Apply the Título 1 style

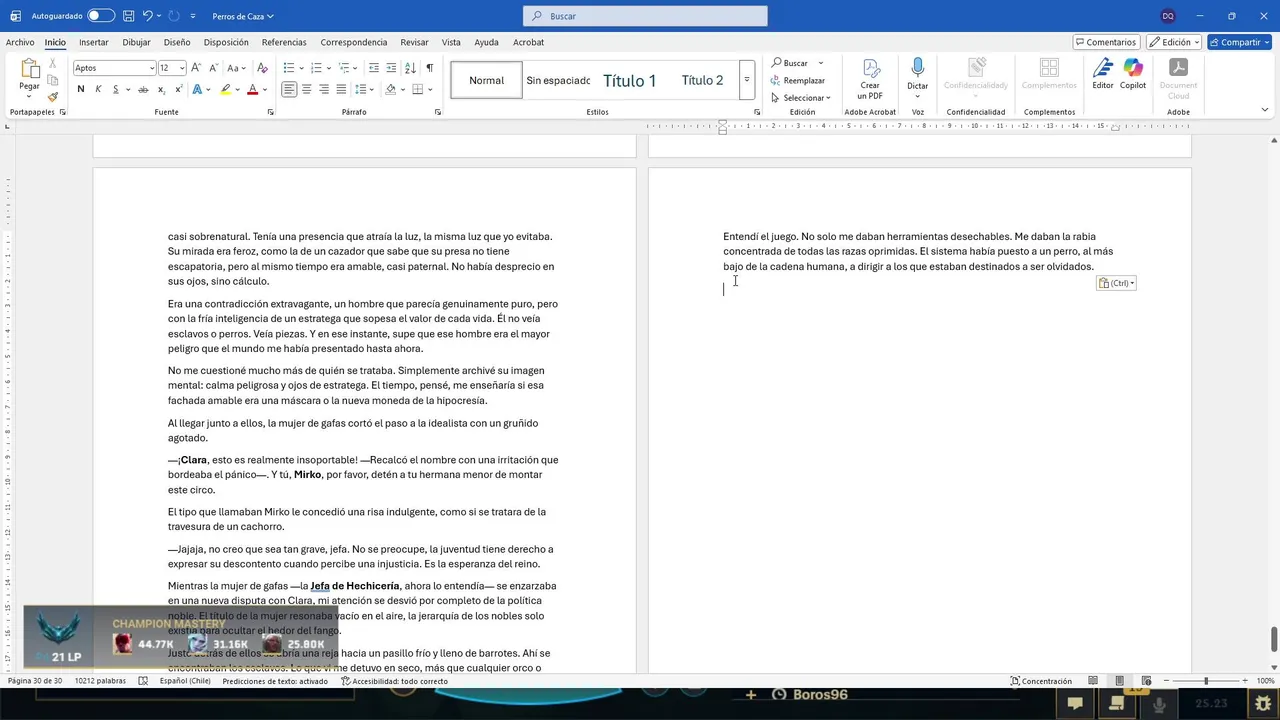click(x=629, y=80)
